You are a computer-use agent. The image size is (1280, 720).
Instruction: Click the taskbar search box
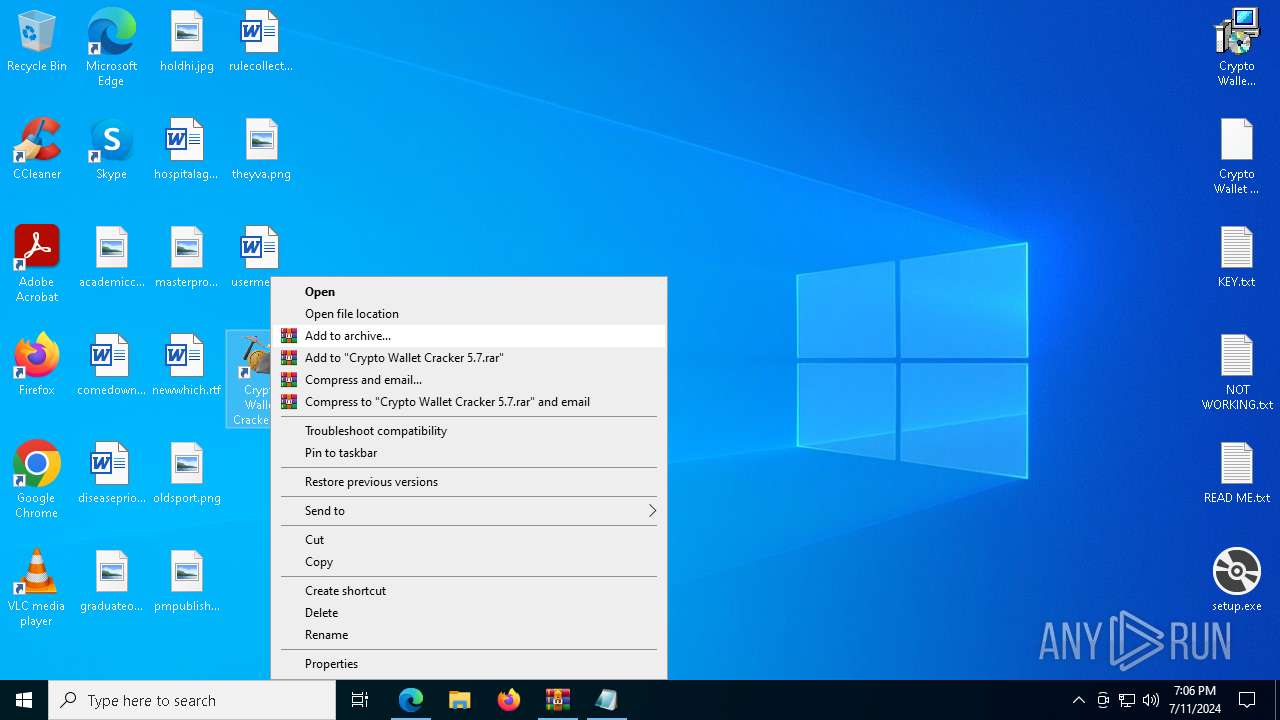(192, 700)
